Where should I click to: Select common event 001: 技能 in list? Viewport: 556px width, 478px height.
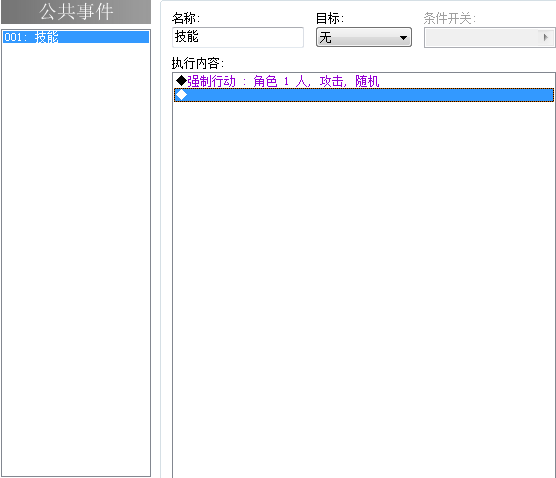click(x=76, y=37)
